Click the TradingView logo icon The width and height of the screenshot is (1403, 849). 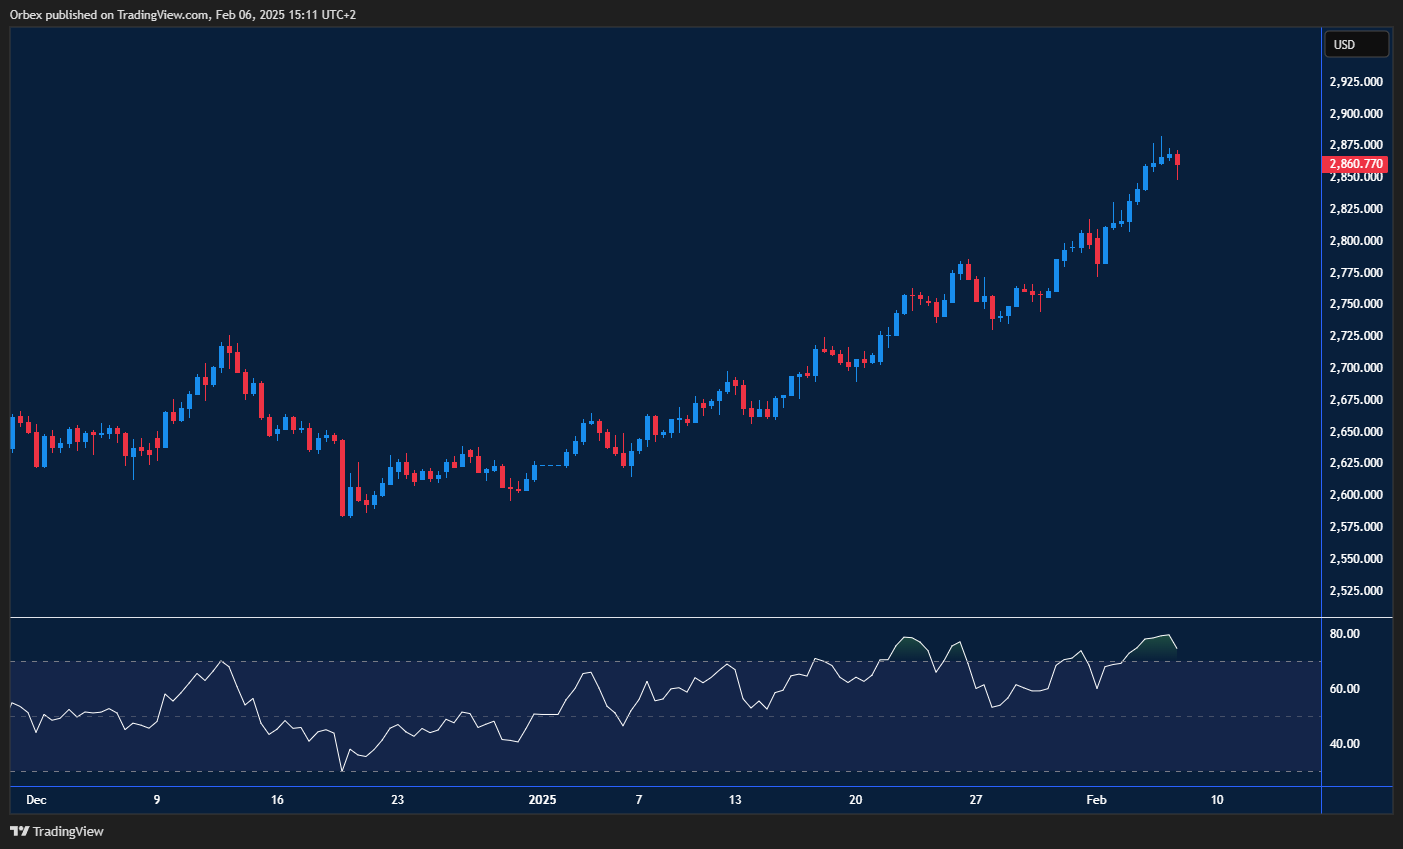pyautogui.click(x=19, y=831)
